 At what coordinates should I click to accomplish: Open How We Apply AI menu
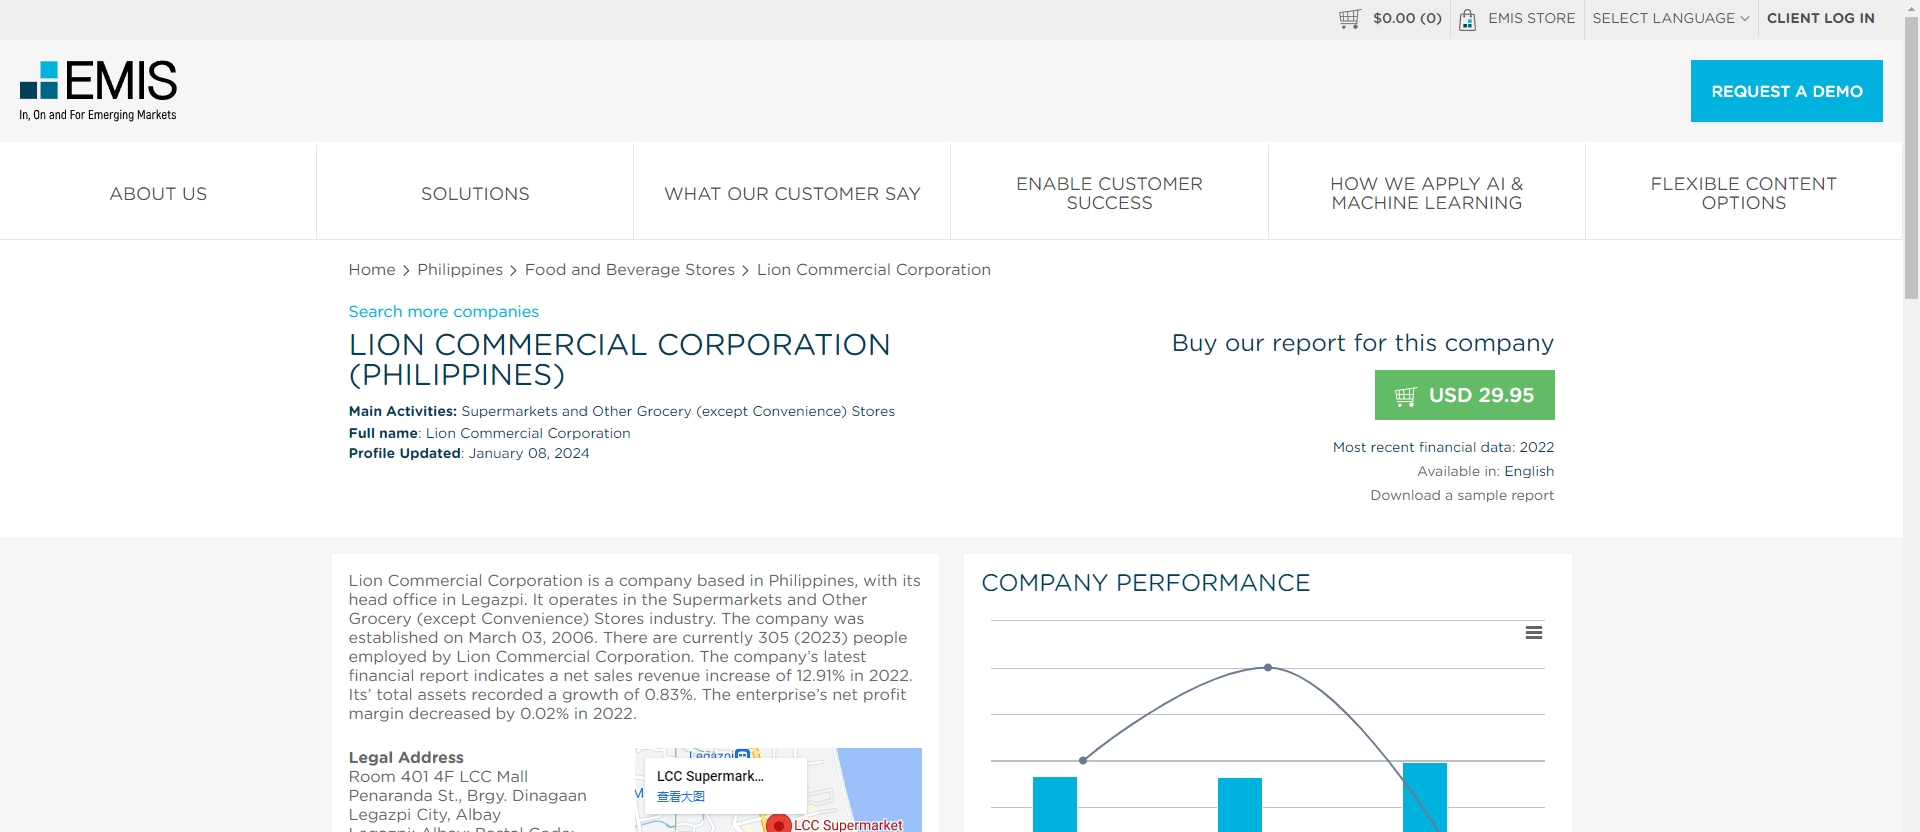click(1426, 193)
